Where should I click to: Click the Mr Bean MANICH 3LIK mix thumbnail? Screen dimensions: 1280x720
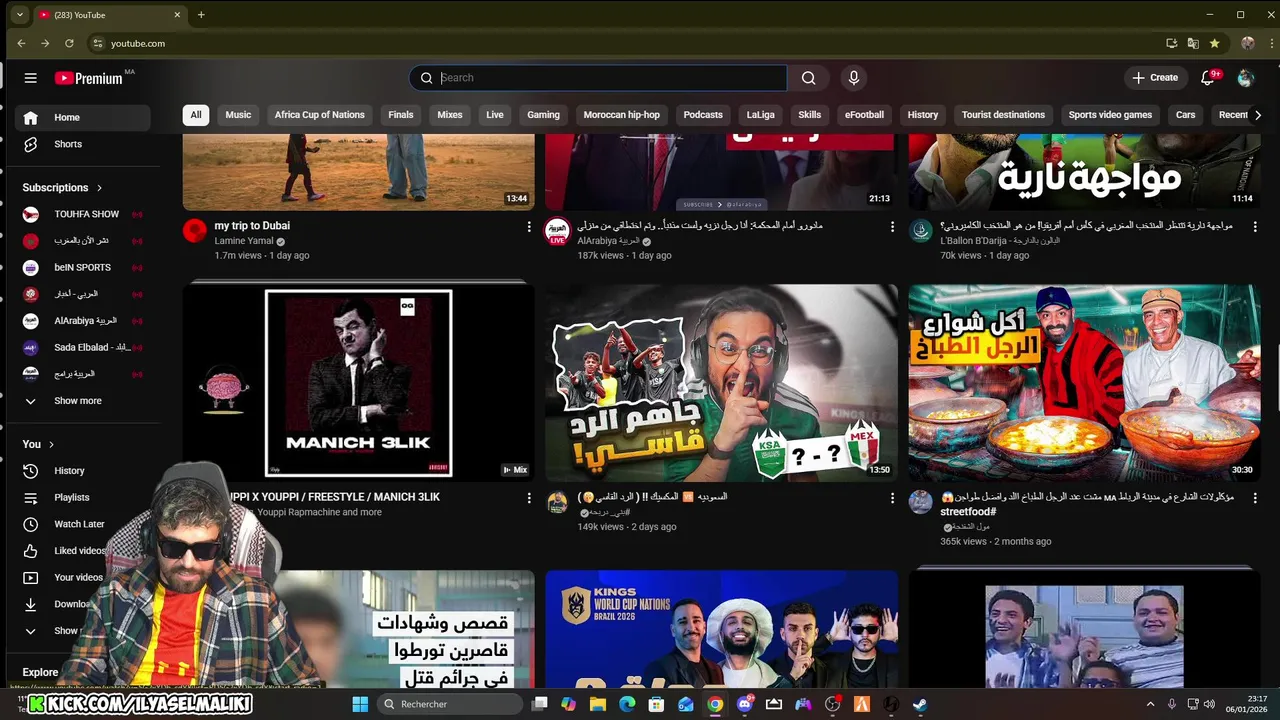pyautogui.click(x=359, y=383)
